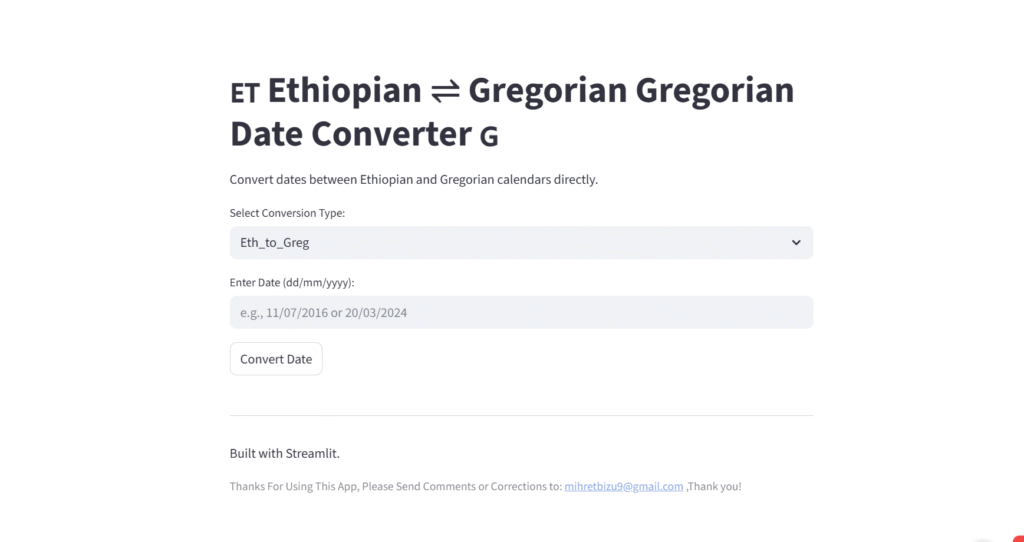This screenshot has height=542, width=1024.
Task: Click the Date Converter heading text
Action: [350, 134]
